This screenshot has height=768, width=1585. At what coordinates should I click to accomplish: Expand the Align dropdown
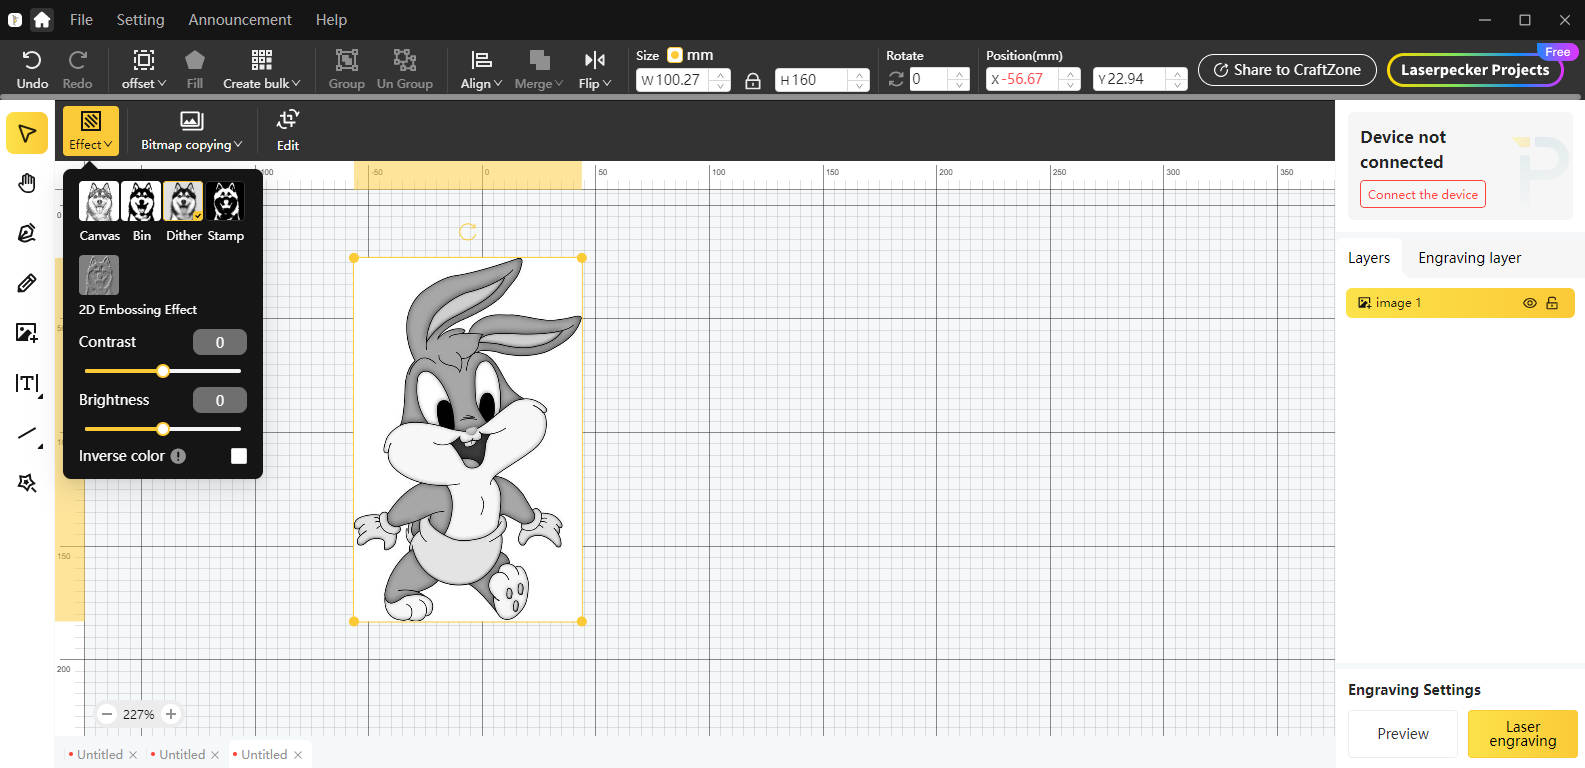(481, 69)
